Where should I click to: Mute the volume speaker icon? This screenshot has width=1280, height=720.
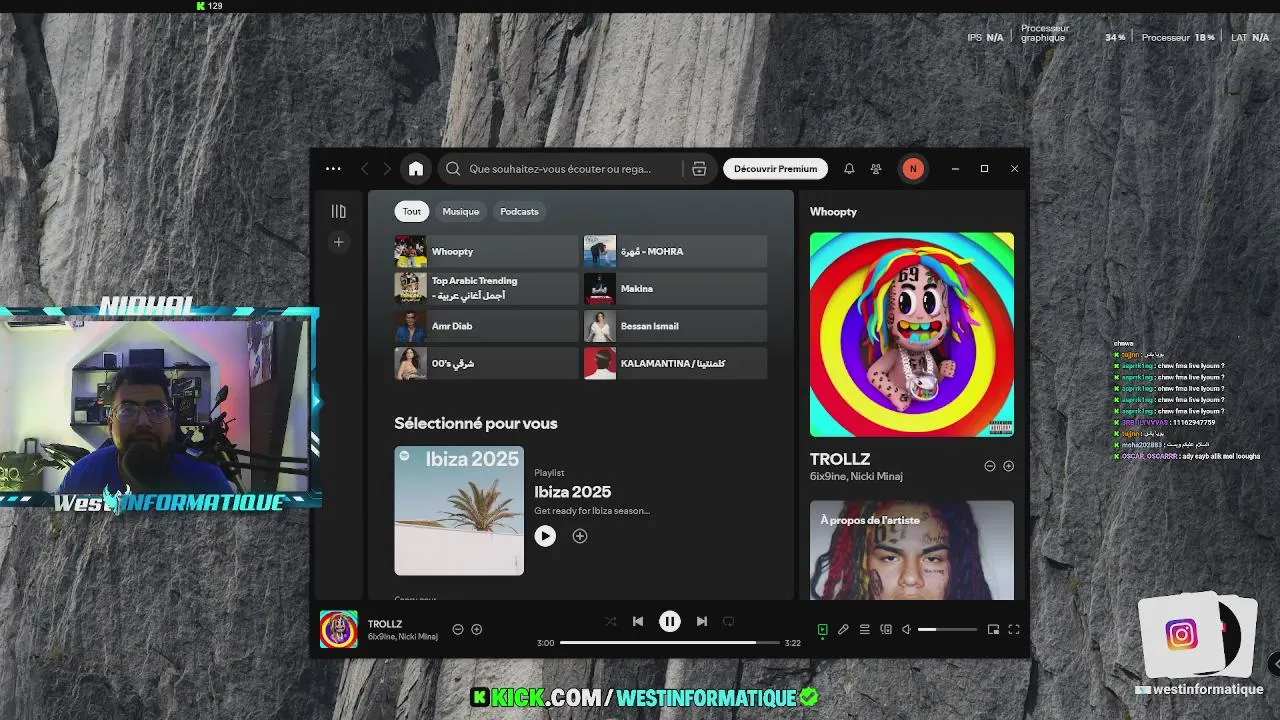[x=906, y=629]
